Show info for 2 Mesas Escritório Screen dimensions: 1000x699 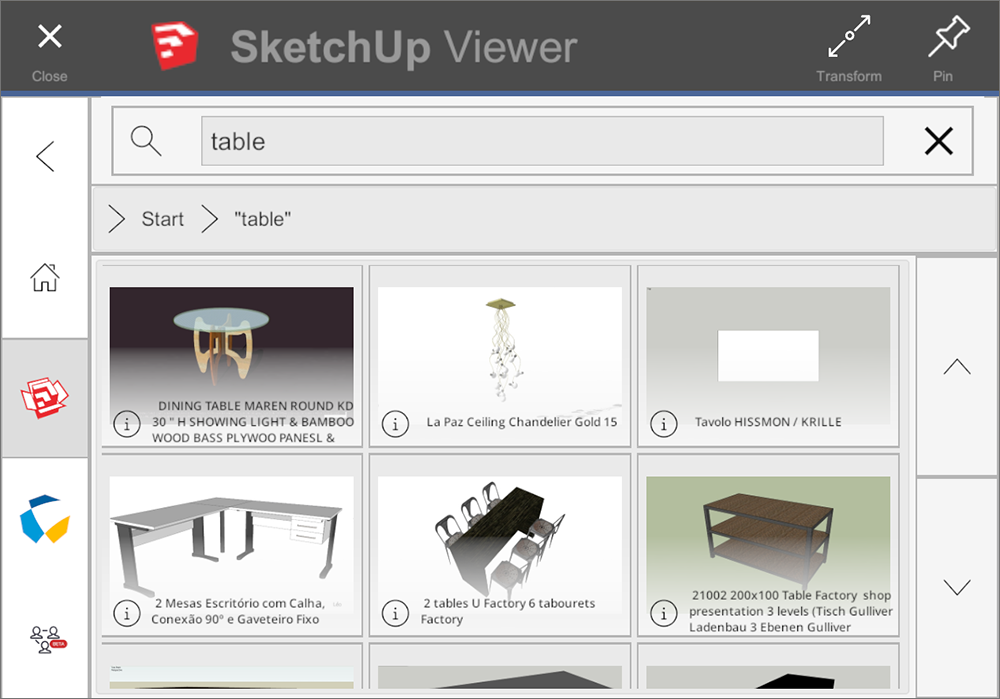click(126, 613)
